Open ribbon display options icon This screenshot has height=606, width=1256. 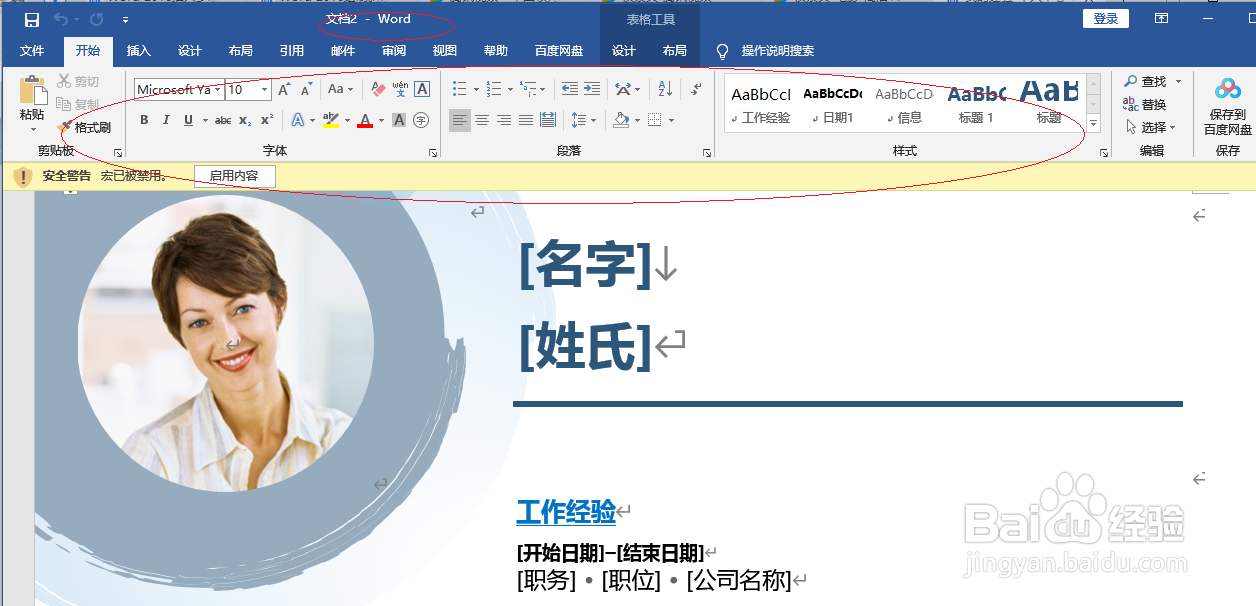click(x=1161, y=19)
